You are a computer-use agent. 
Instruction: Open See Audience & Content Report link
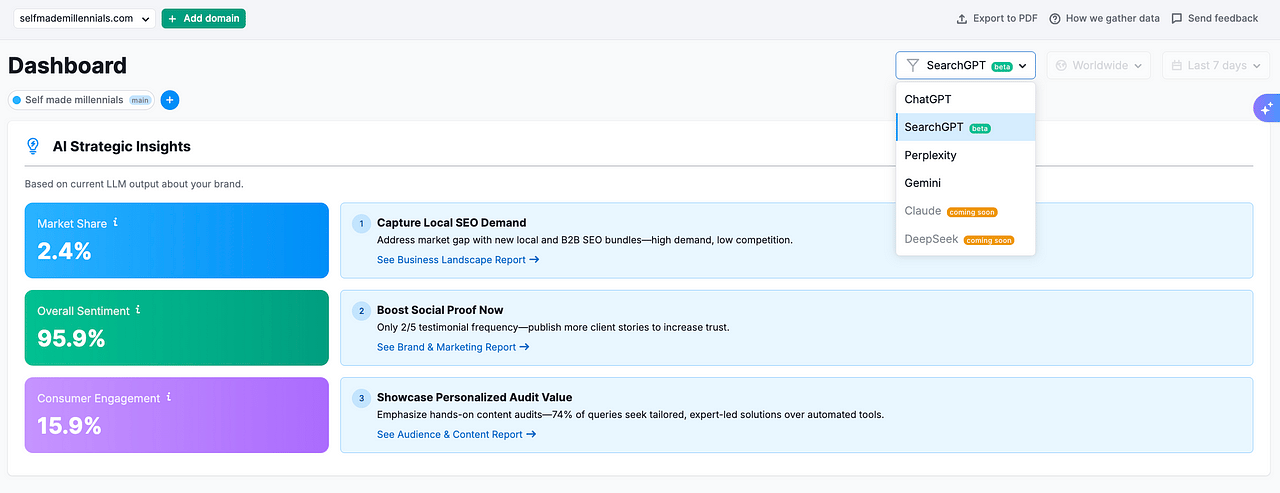(456, 434)
